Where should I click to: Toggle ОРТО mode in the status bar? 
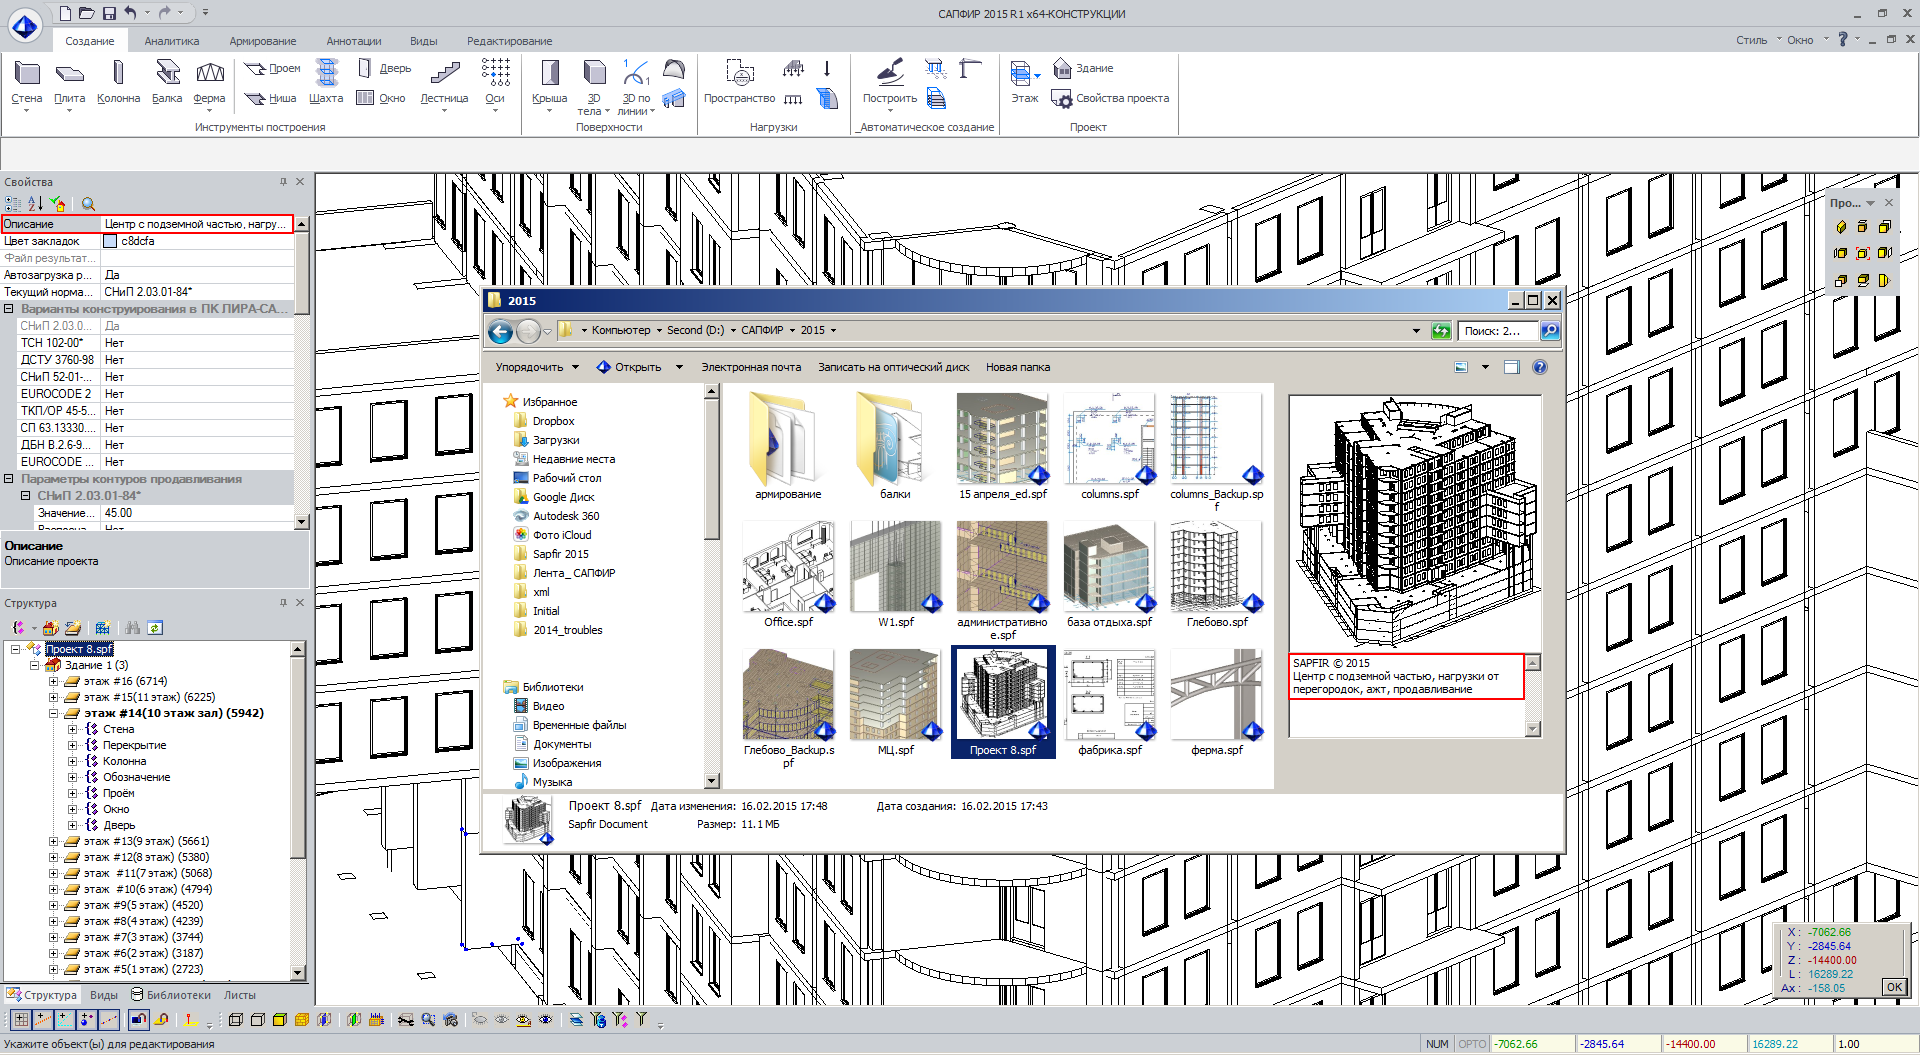(1471, 1044)
